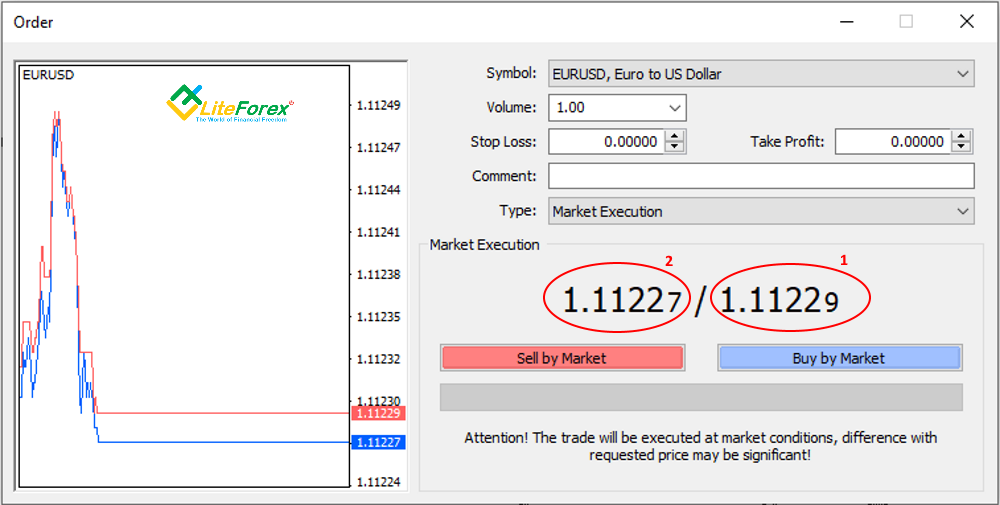Image resolution: width=1000 pixels, height=505 pixels.
Task: Click the 1.11224 price axis label
Action: pyautogui.click(x=379, y=482)
